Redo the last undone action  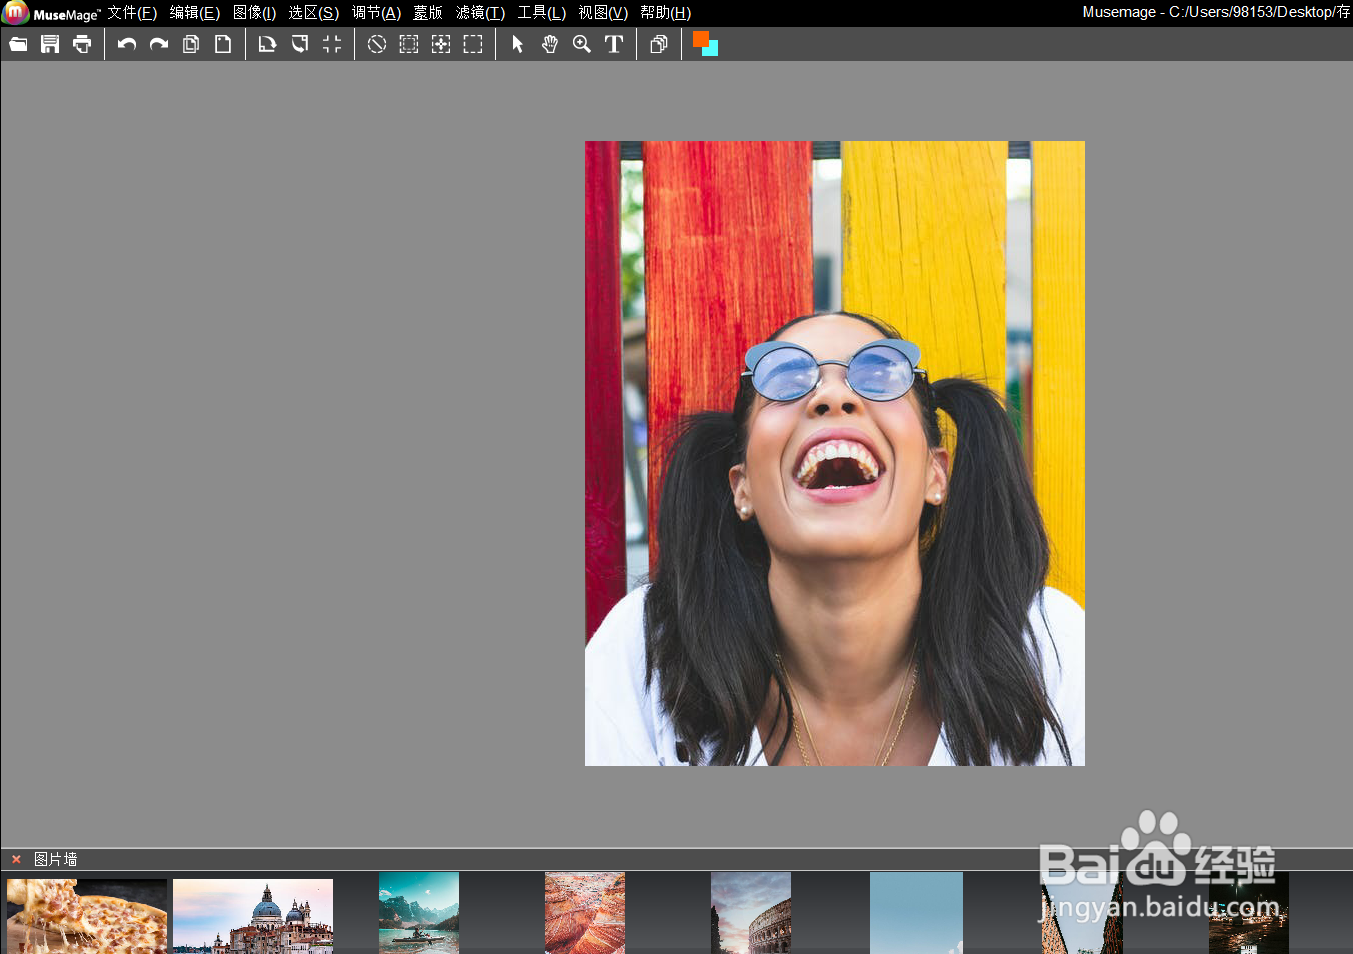tap(159, 44)
